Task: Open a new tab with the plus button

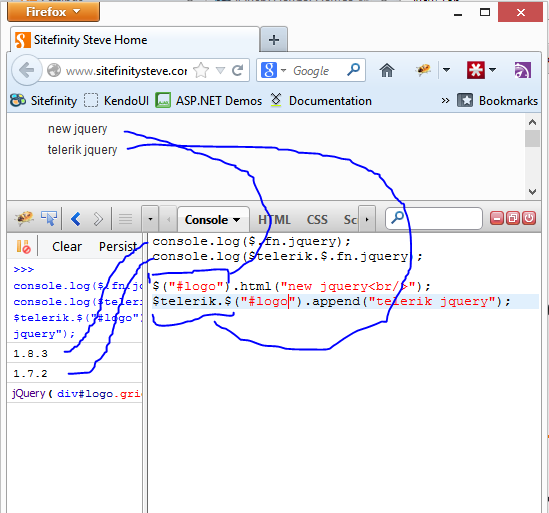Action: click(274, 40)
